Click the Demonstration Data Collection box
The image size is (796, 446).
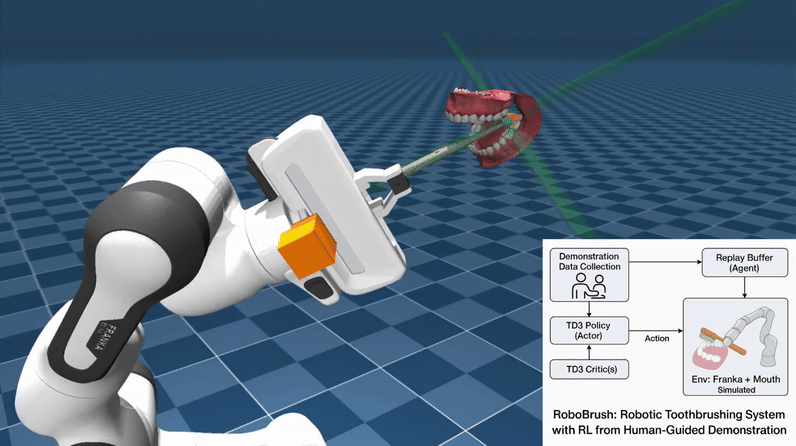589,275
